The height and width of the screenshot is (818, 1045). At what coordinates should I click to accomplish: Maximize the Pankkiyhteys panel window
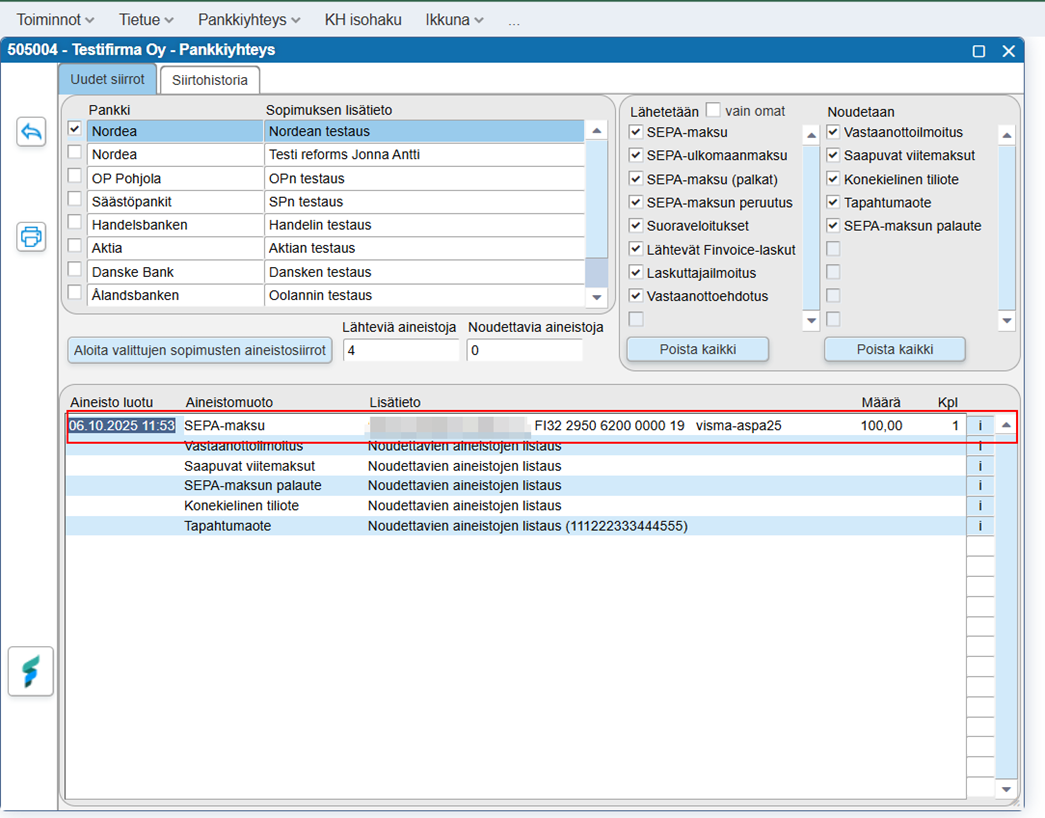pyautogui.click(x=979, y=51)
